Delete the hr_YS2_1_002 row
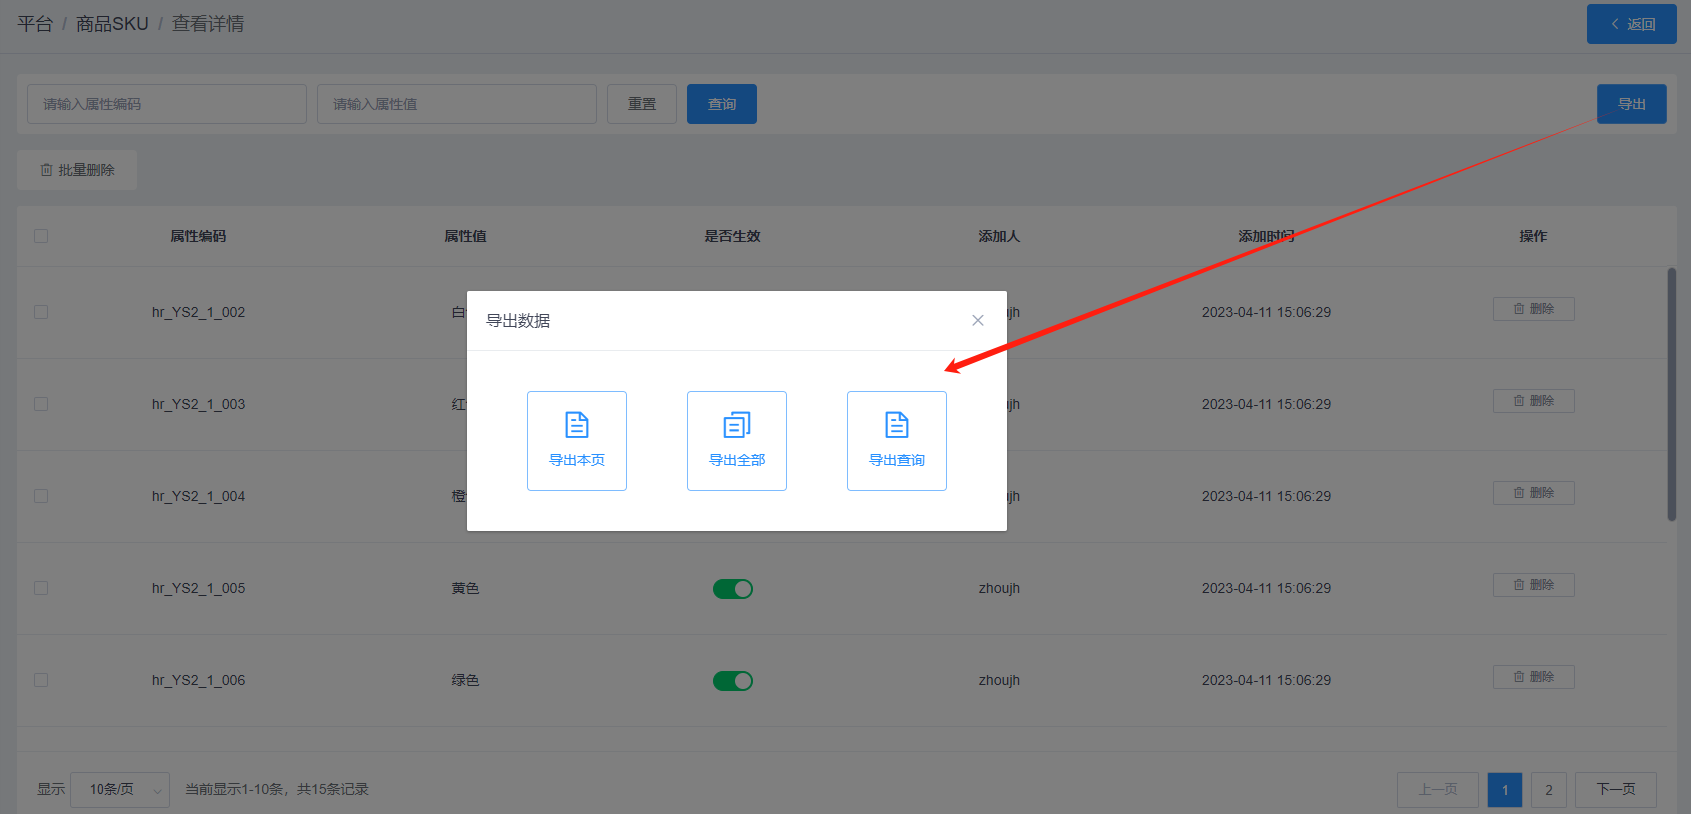This screenshot has width=1691, height=814. click(1533, 309)
